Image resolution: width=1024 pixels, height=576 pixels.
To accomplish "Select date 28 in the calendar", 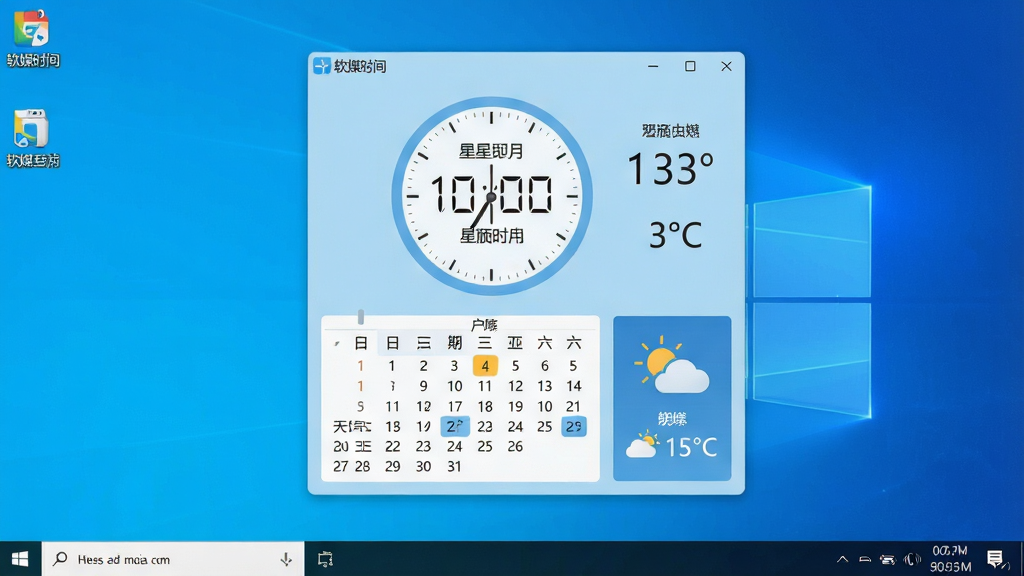I will [x=362, y=467].
